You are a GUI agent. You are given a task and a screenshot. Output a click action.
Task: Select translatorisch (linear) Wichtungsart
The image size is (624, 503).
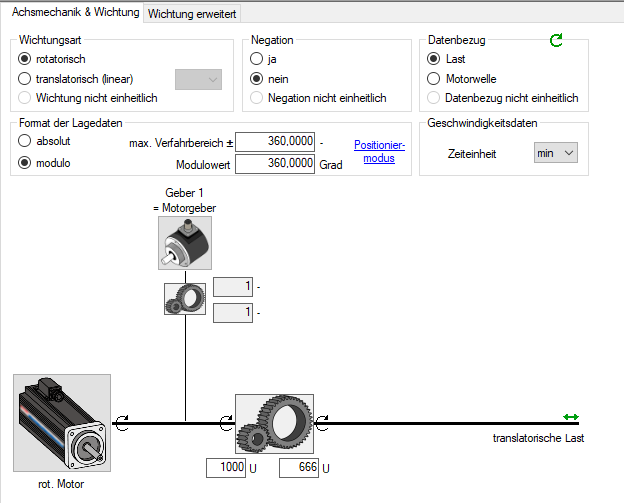(x=25, y=78)
